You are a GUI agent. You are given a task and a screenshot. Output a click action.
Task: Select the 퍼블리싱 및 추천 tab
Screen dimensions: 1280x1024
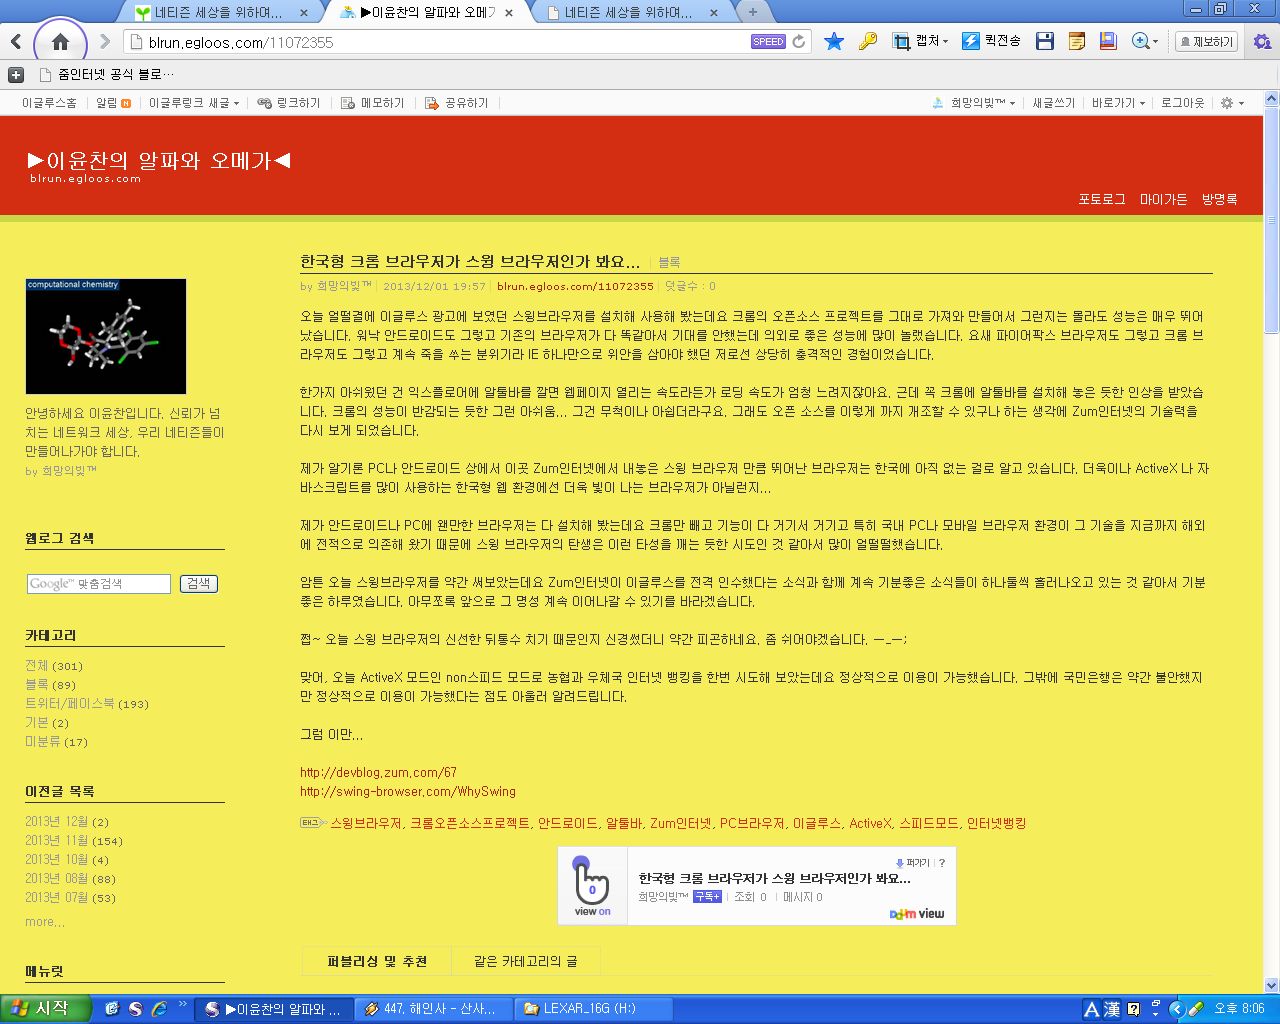[x=377, y=961]
